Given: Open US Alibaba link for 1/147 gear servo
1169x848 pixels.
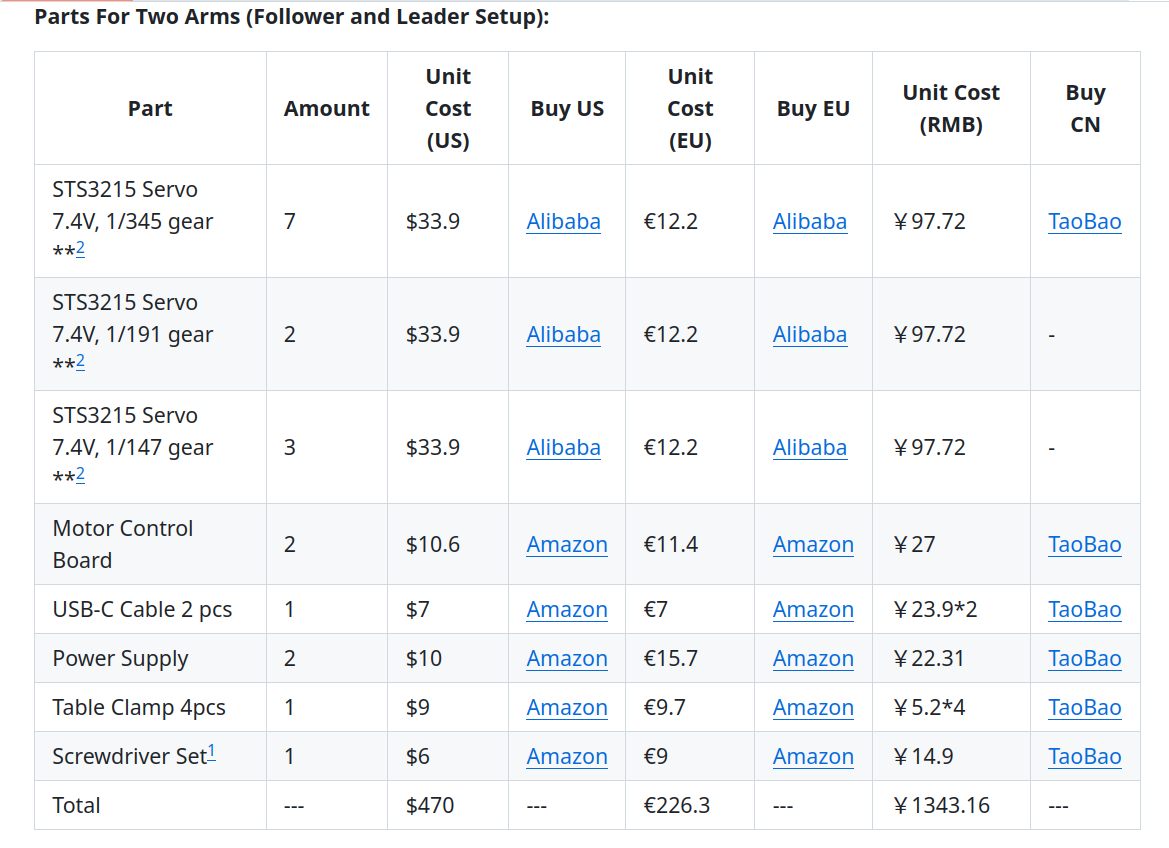Looking at the screenshot, I should [x=563, y=448].
